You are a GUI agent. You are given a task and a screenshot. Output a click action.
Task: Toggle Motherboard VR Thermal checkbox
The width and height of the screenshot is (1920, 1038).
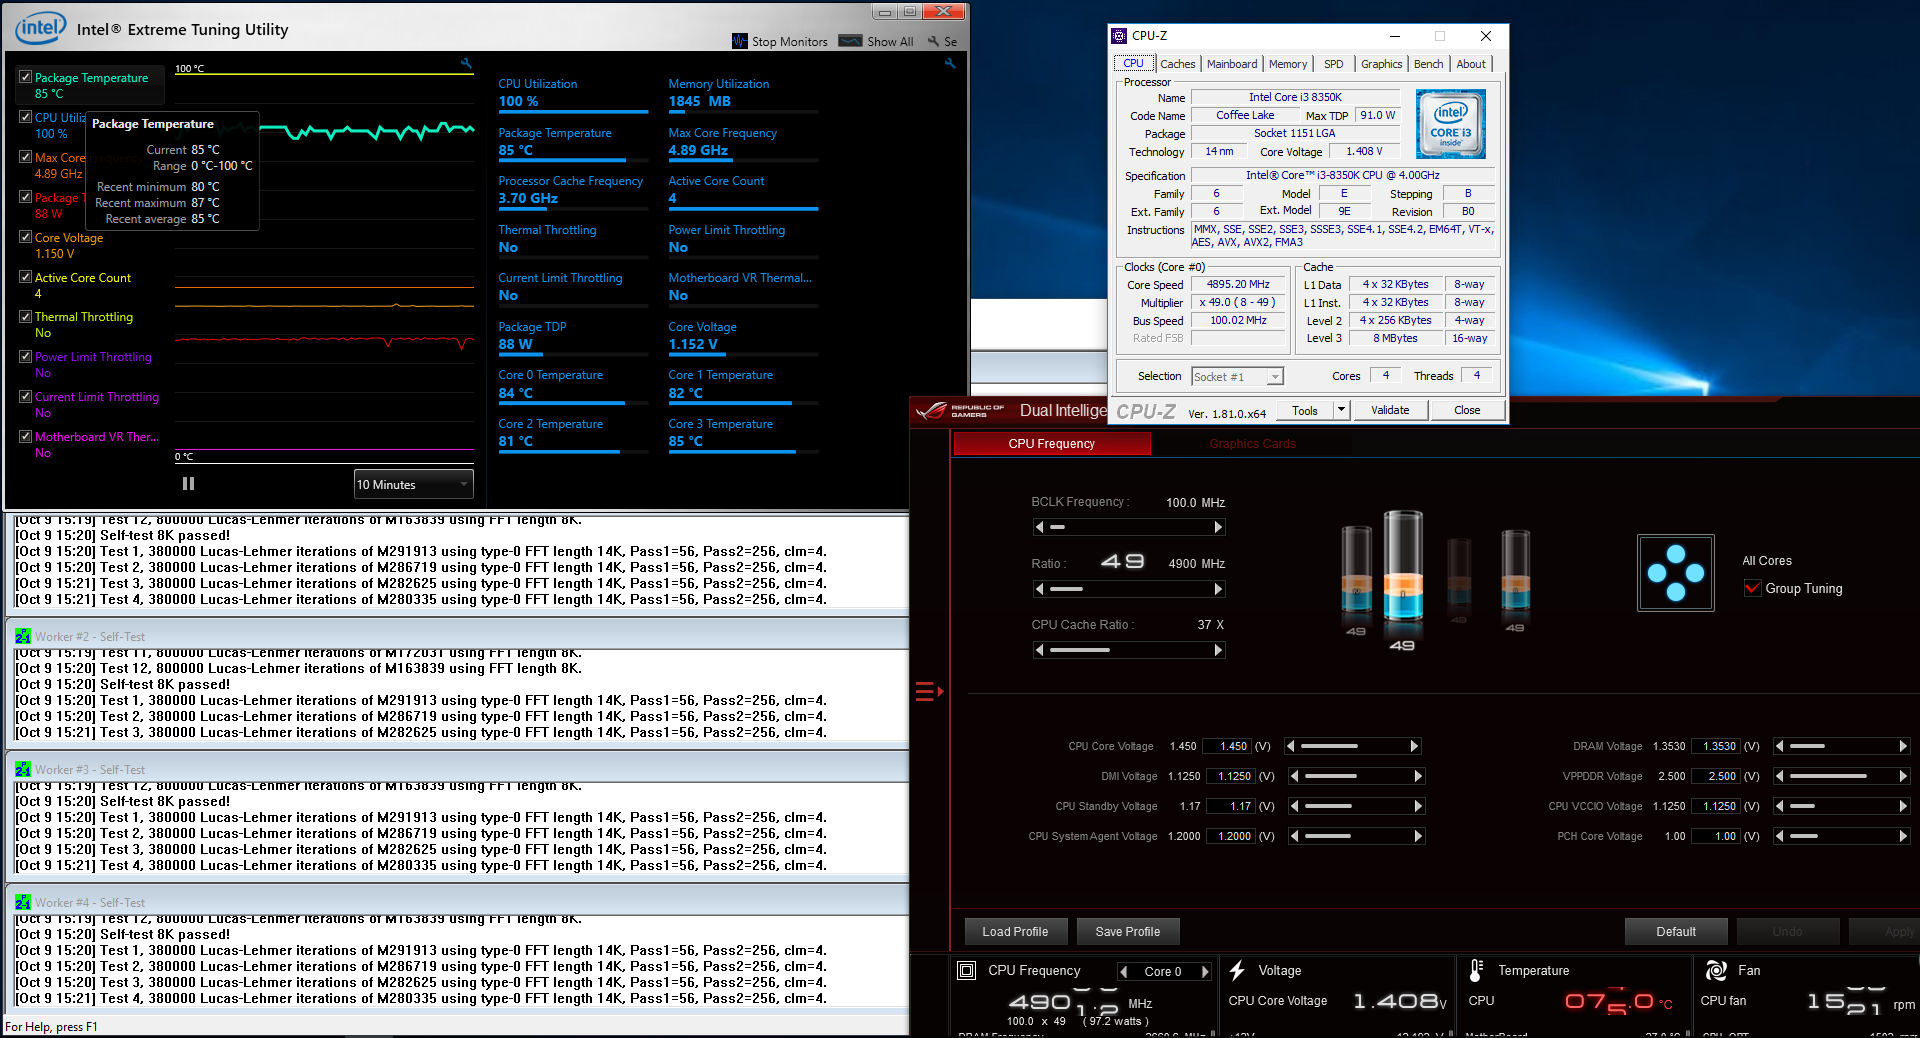pyautogui.click(x=26, y=436)
